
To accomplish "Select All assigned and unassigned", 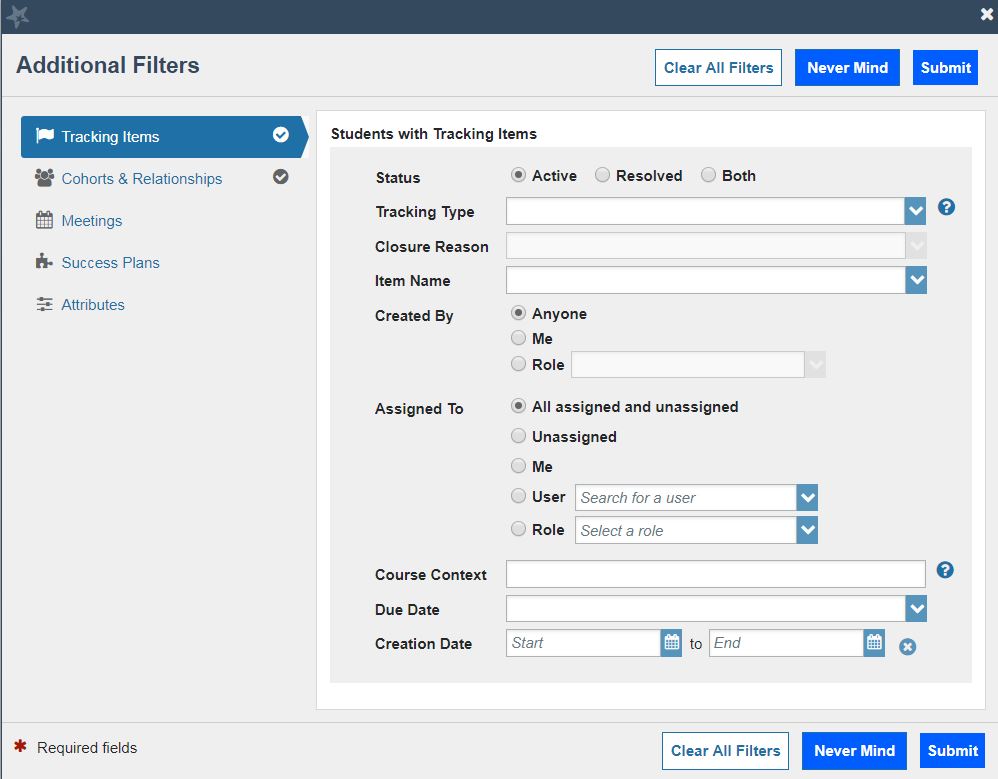I will [518, 406].
